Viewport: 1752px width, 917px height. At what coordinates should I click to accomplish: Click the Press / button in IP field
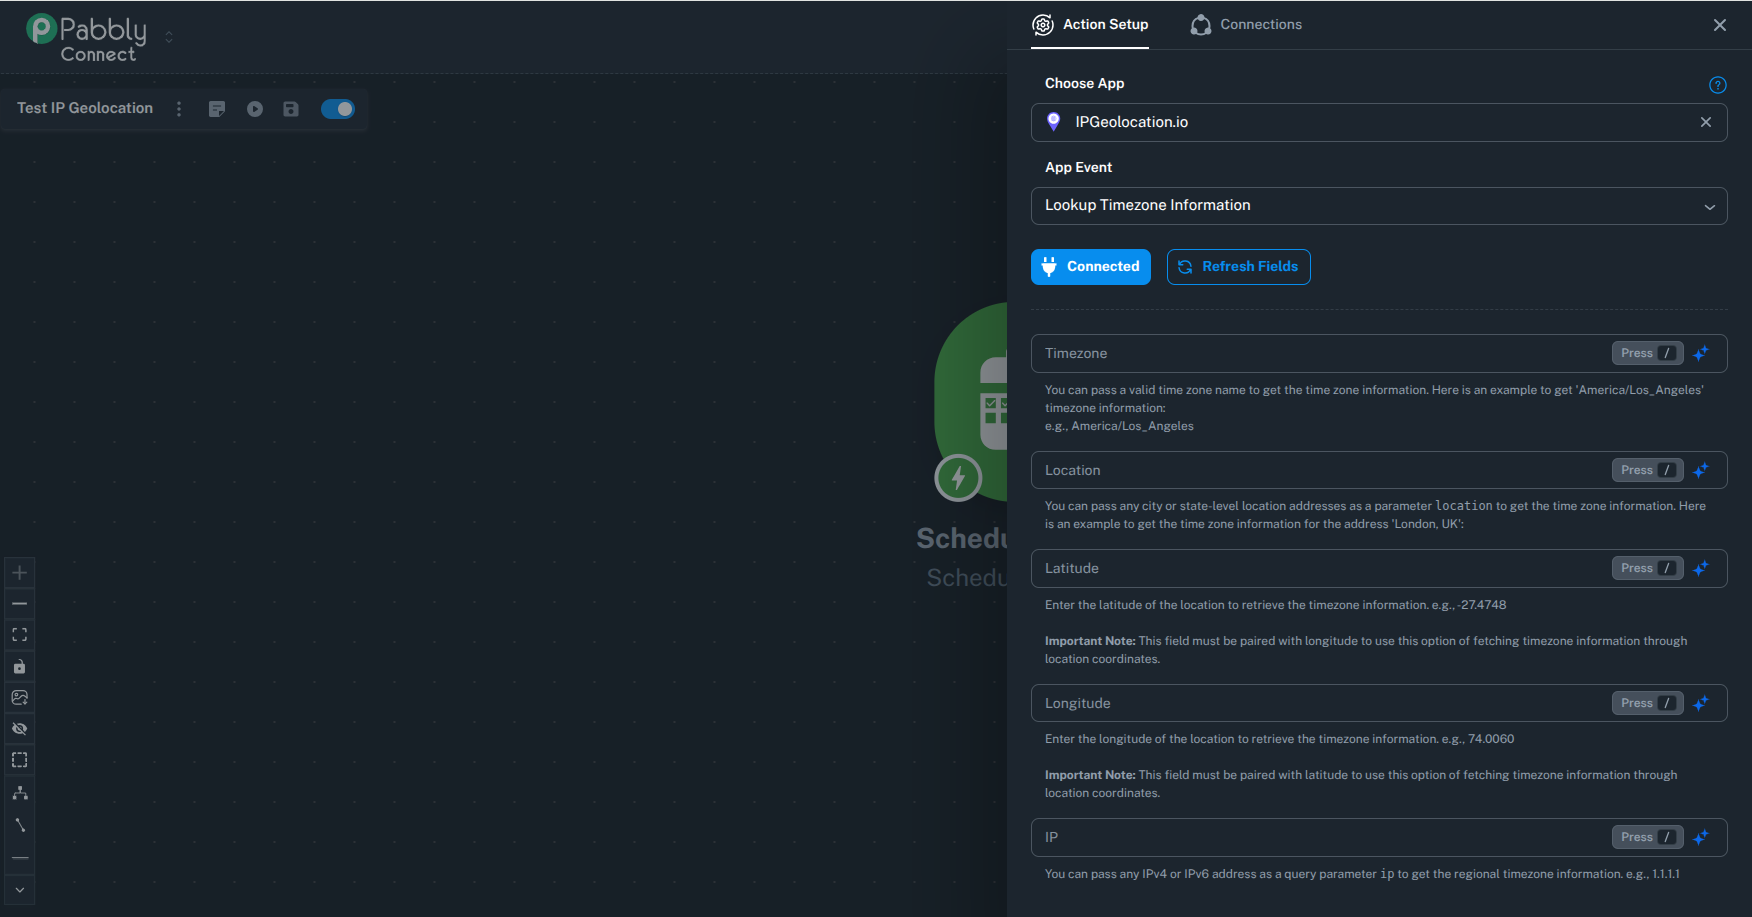[1648, 837]
